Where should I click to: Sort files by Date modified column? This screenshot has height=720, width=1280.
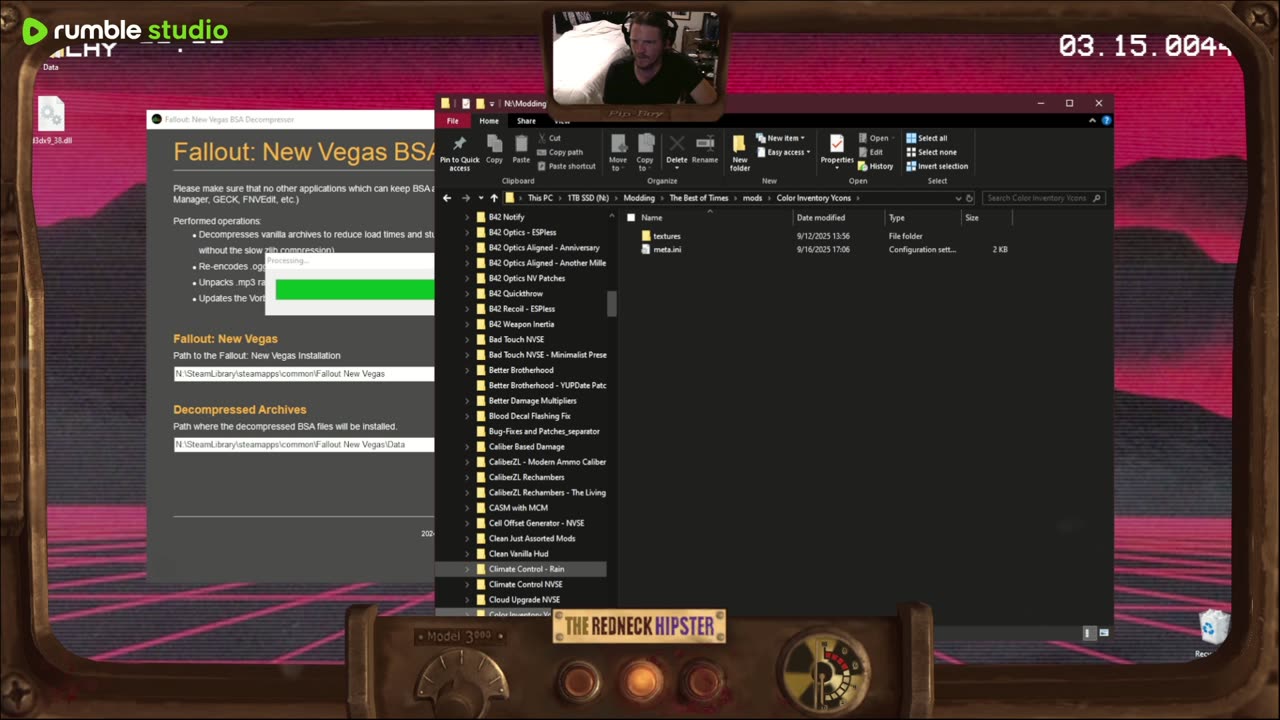pos(821,217)
